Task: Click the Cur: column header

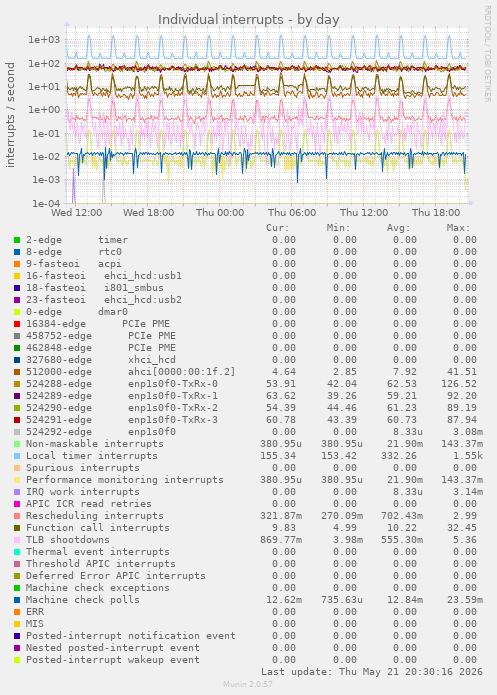Action: (278, 228)
